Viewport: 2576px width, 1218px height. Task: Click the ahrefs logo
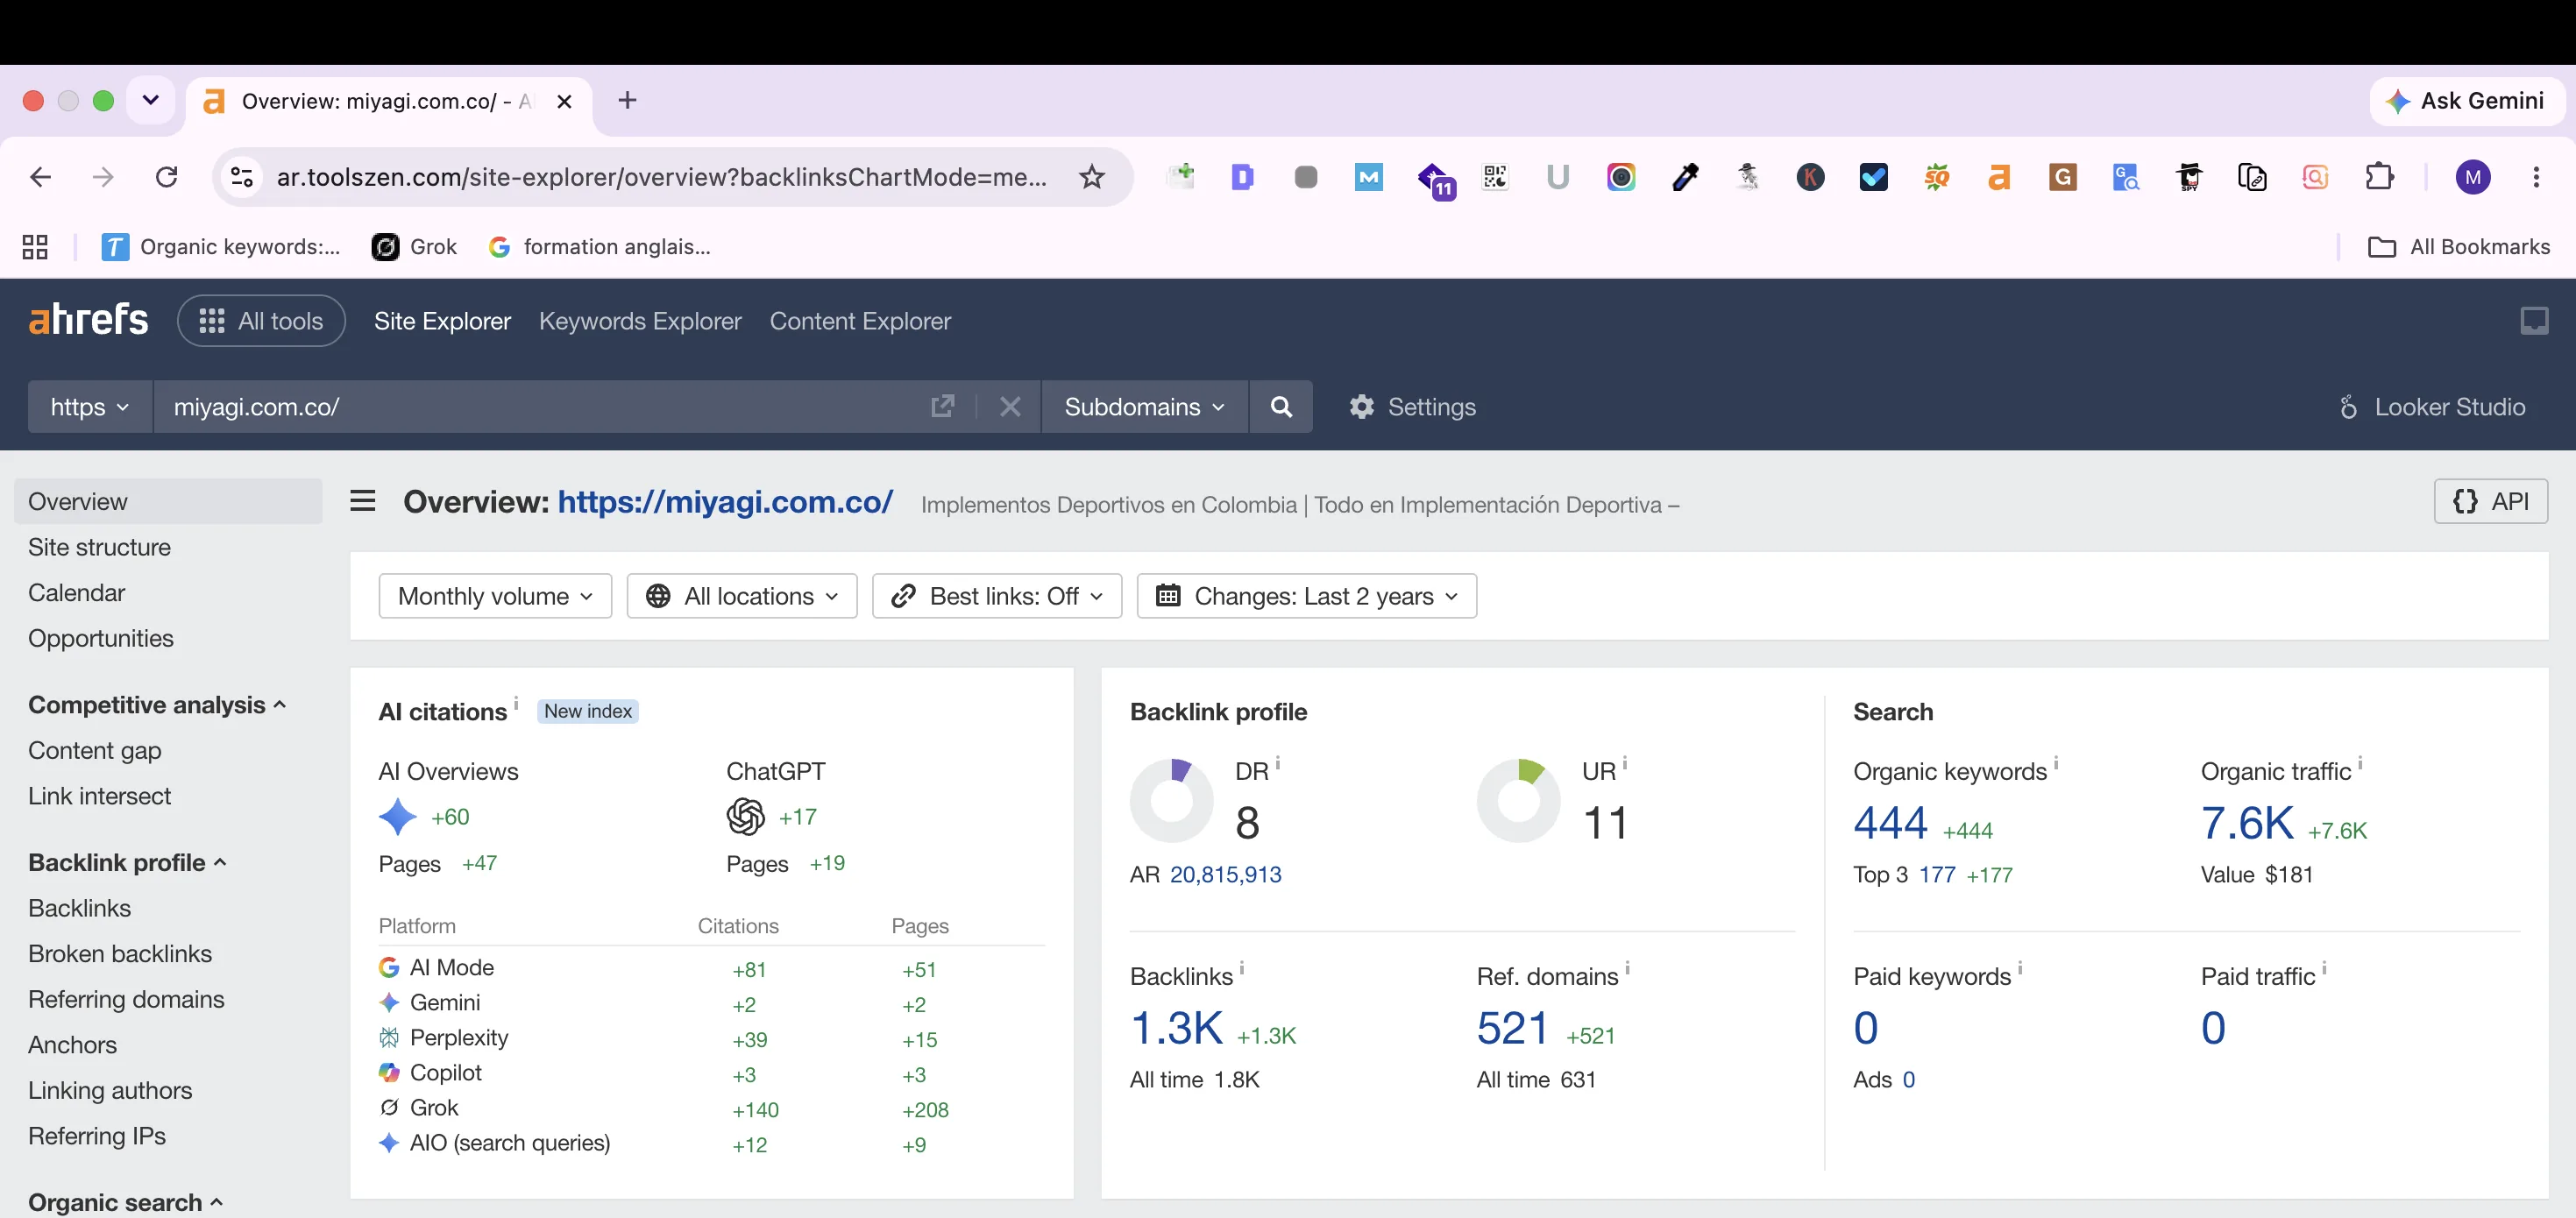pos(88,320)
